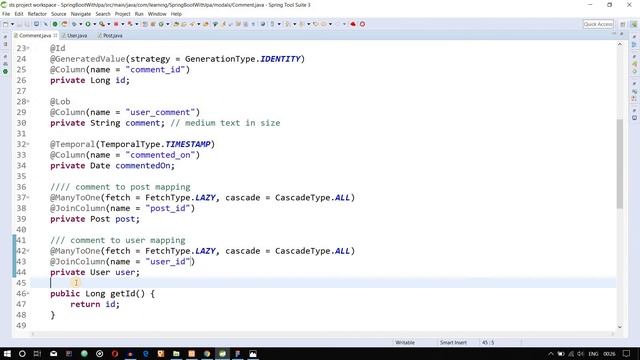
Task: Click the editor horizontal scrollbar
Action: 322,334
